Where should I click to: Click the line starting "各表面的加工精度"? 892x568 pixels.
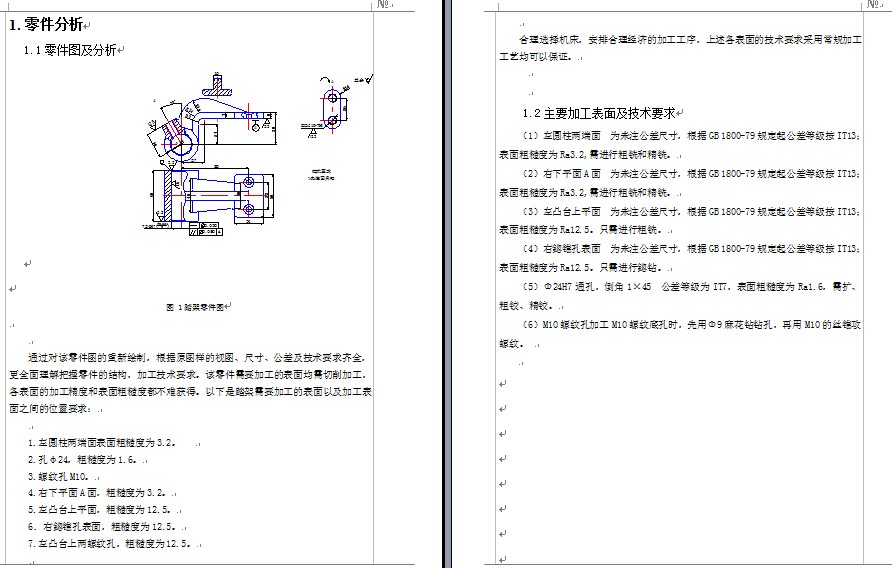point(190,392)
